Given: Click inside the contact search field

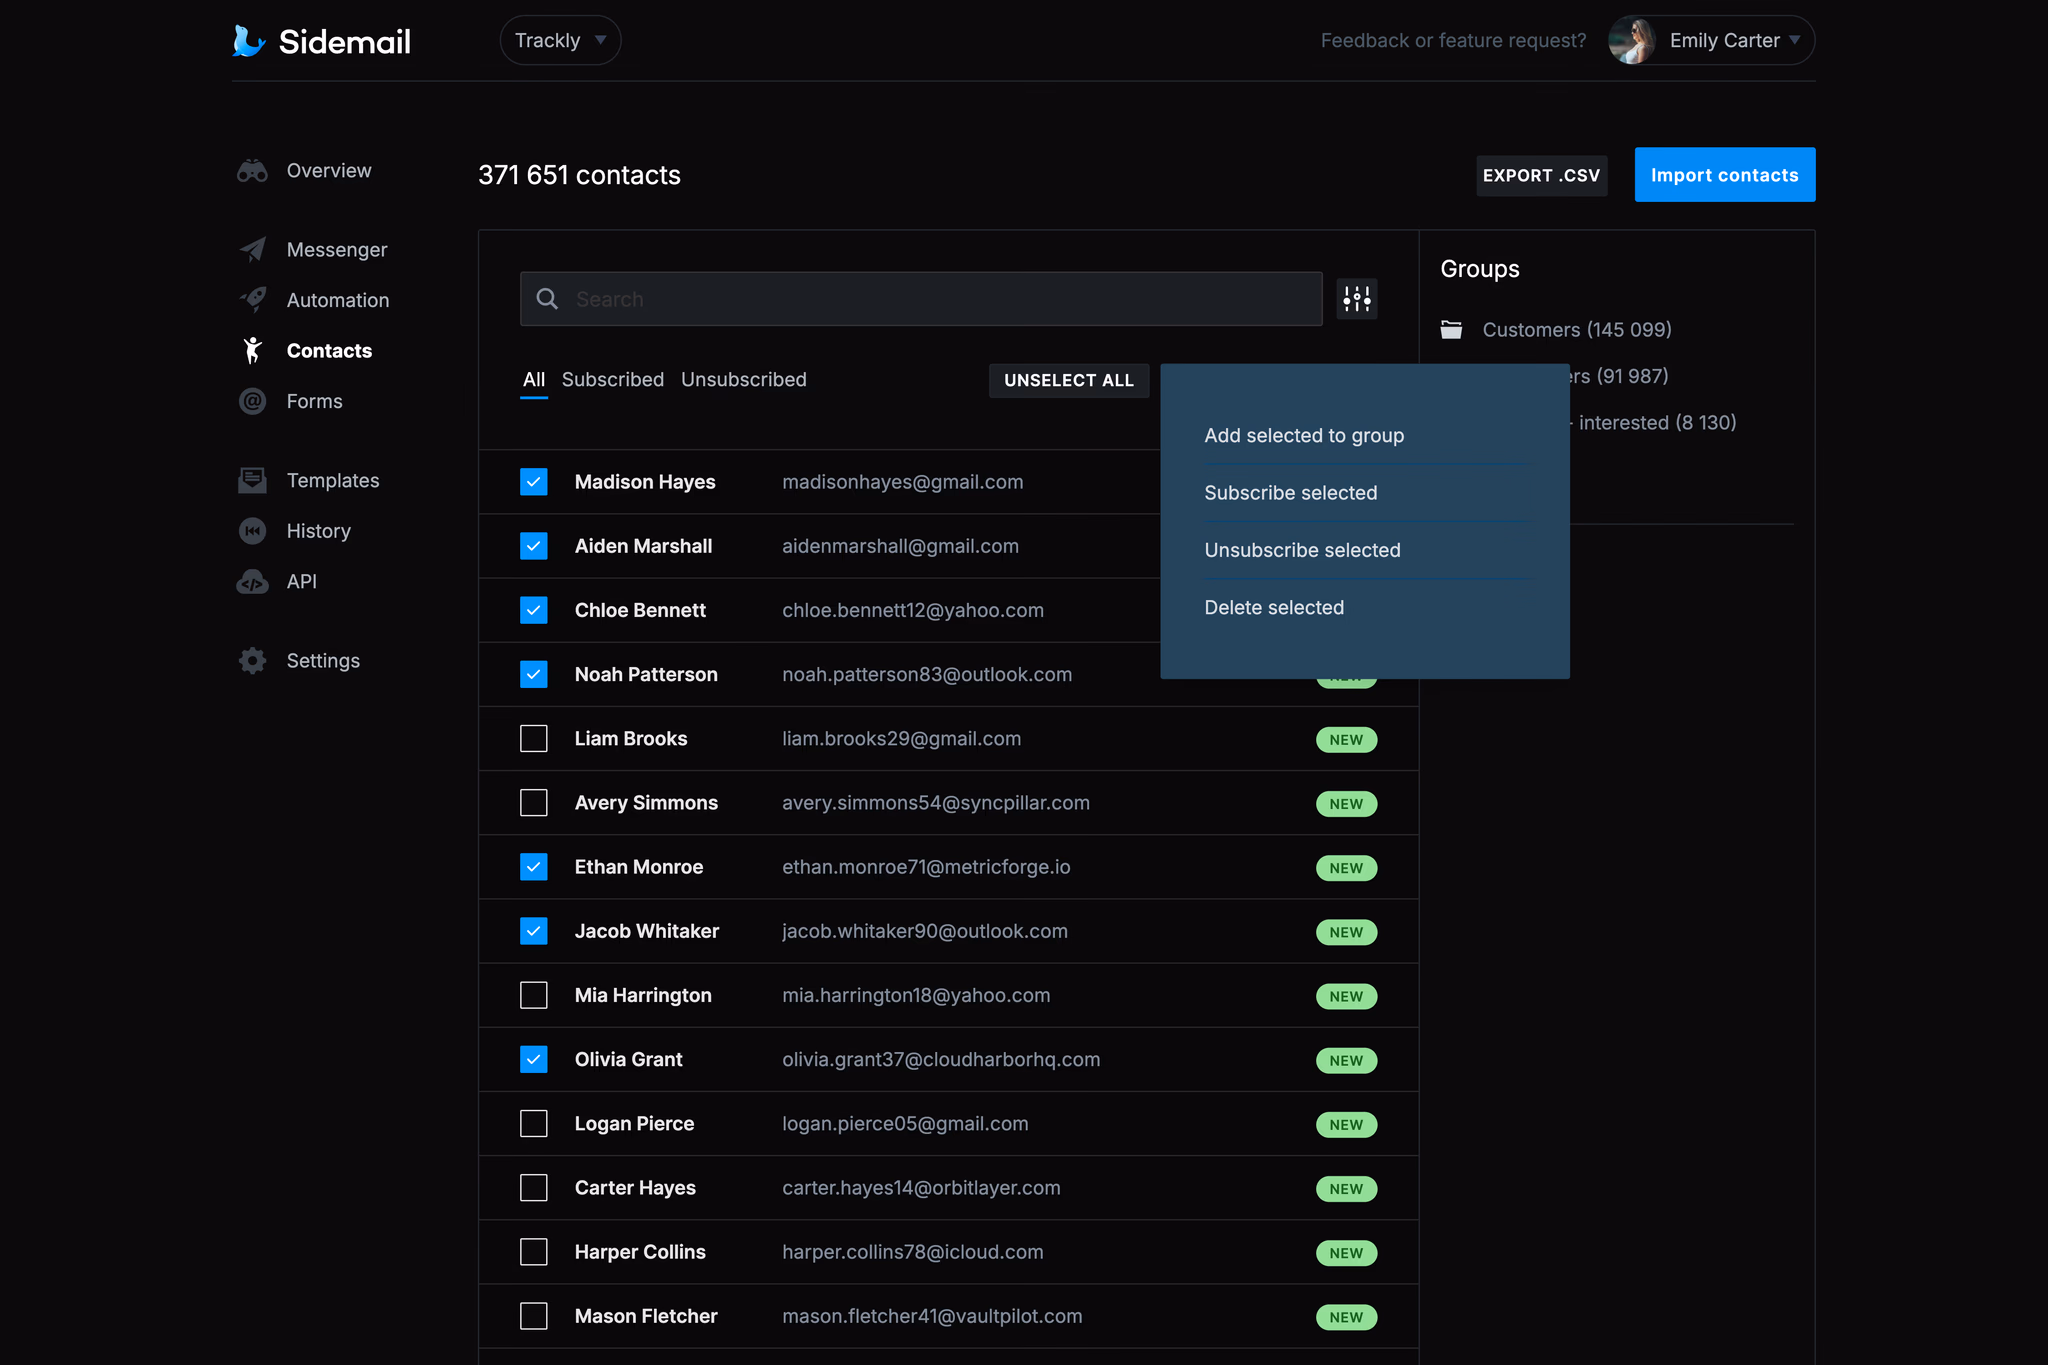Looking at the screenshot, I should (920, 298).
